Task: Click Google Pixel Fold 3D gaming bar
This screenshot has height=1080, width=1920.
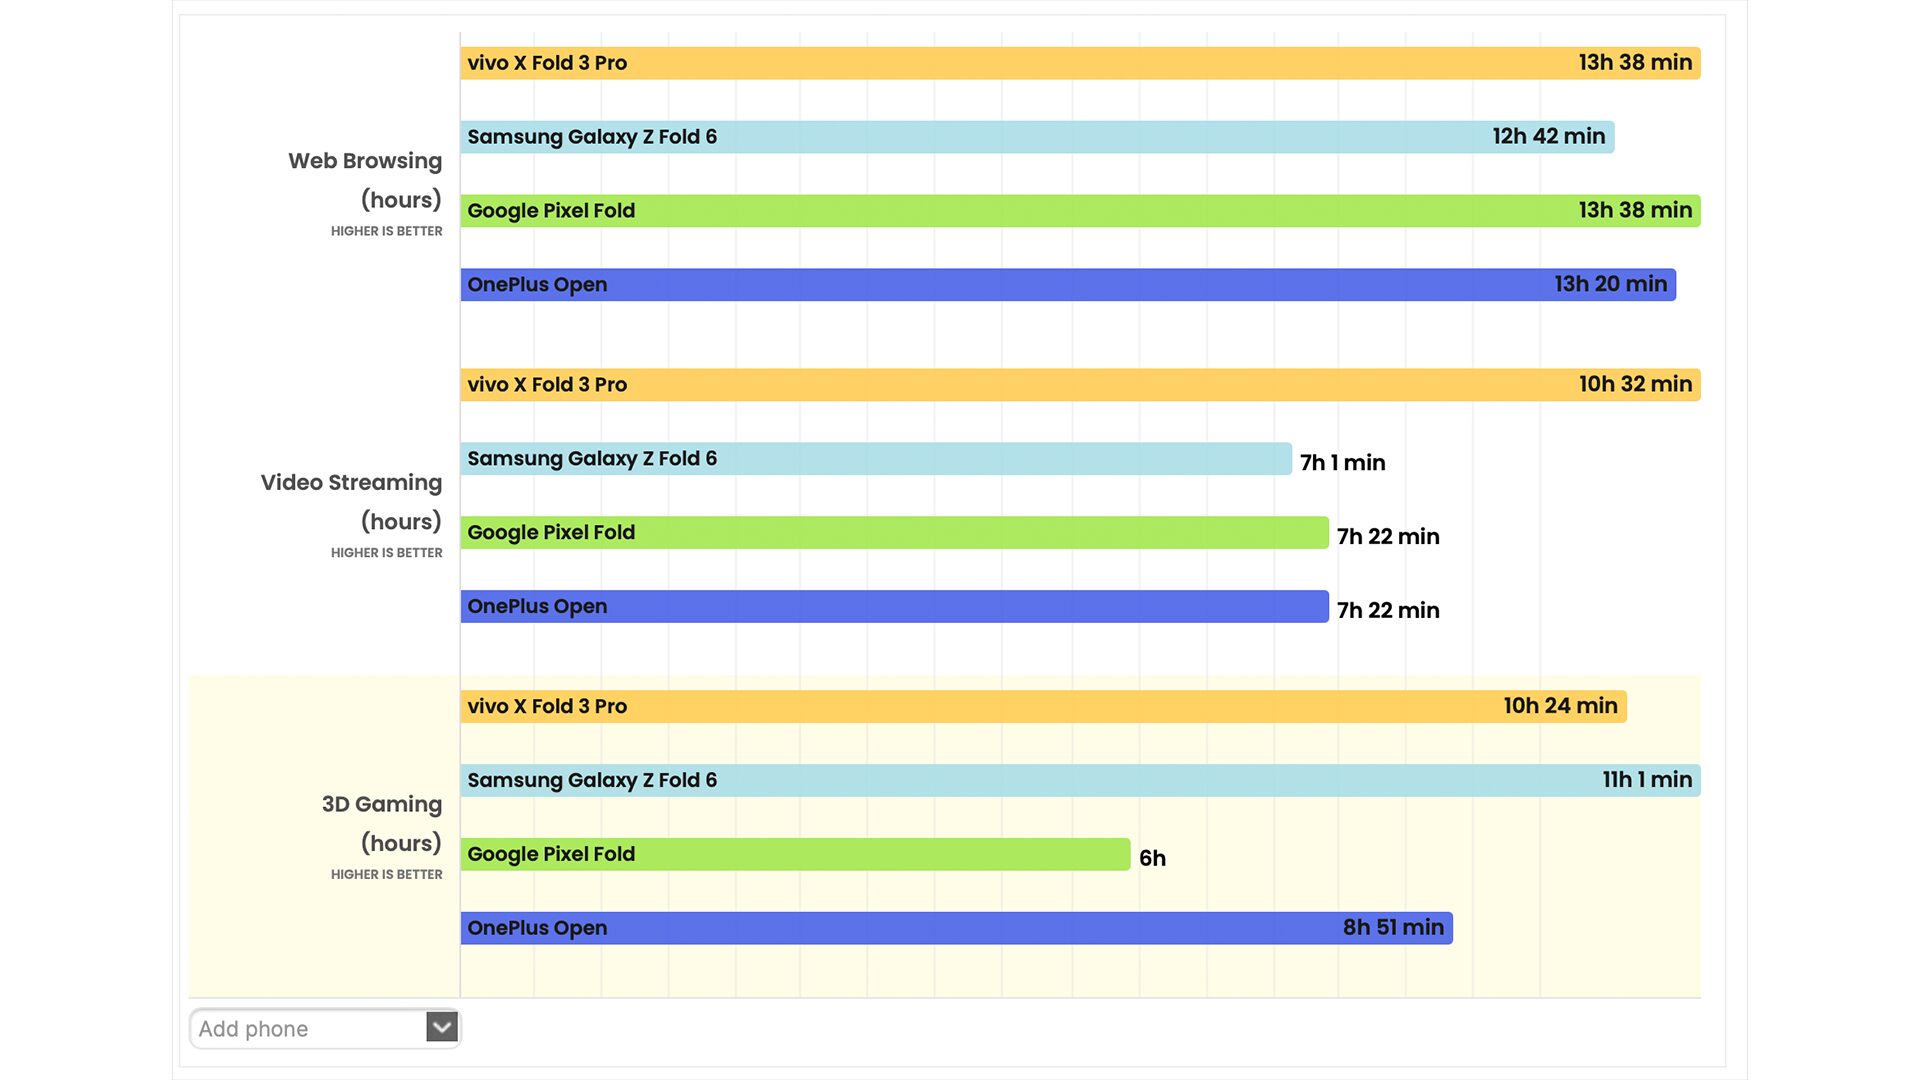Action: (x=795, y=855)
